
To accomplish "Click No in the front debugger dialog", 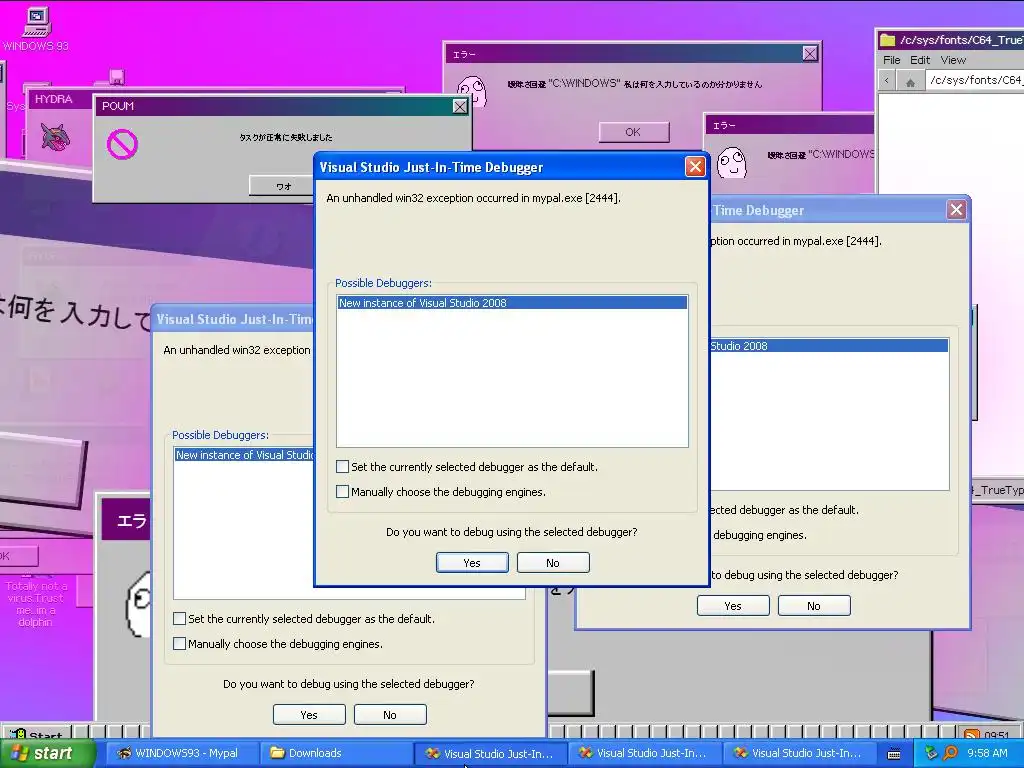I will (552, 562).
